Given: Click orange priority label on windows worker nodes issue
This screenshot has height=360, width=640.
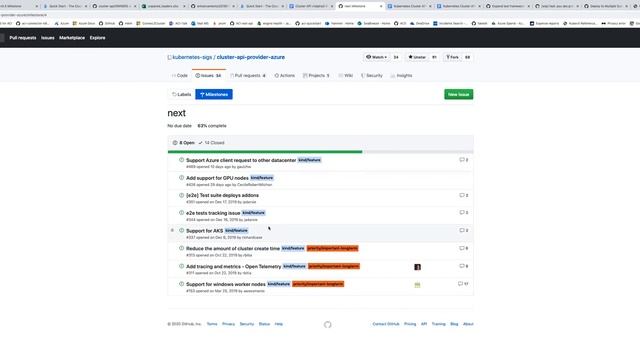Looking at the screenshot, I should pyautogui.click(x=318, y=284).
